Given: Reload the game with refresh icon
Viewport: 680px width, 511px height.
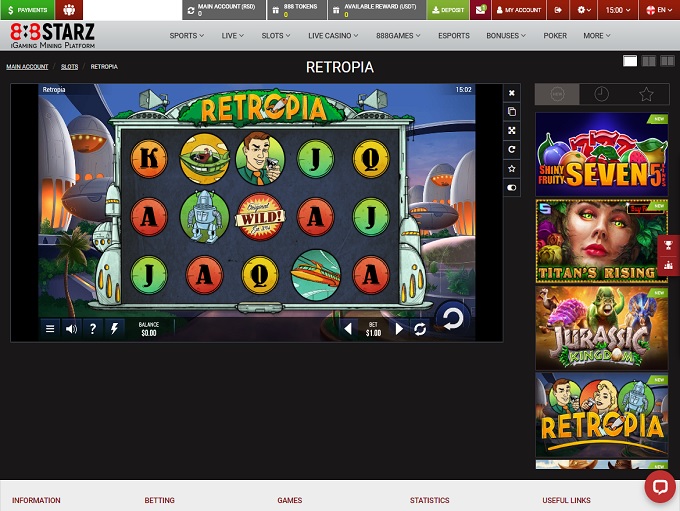Looking at the screenshot, I should pos(512,149).
